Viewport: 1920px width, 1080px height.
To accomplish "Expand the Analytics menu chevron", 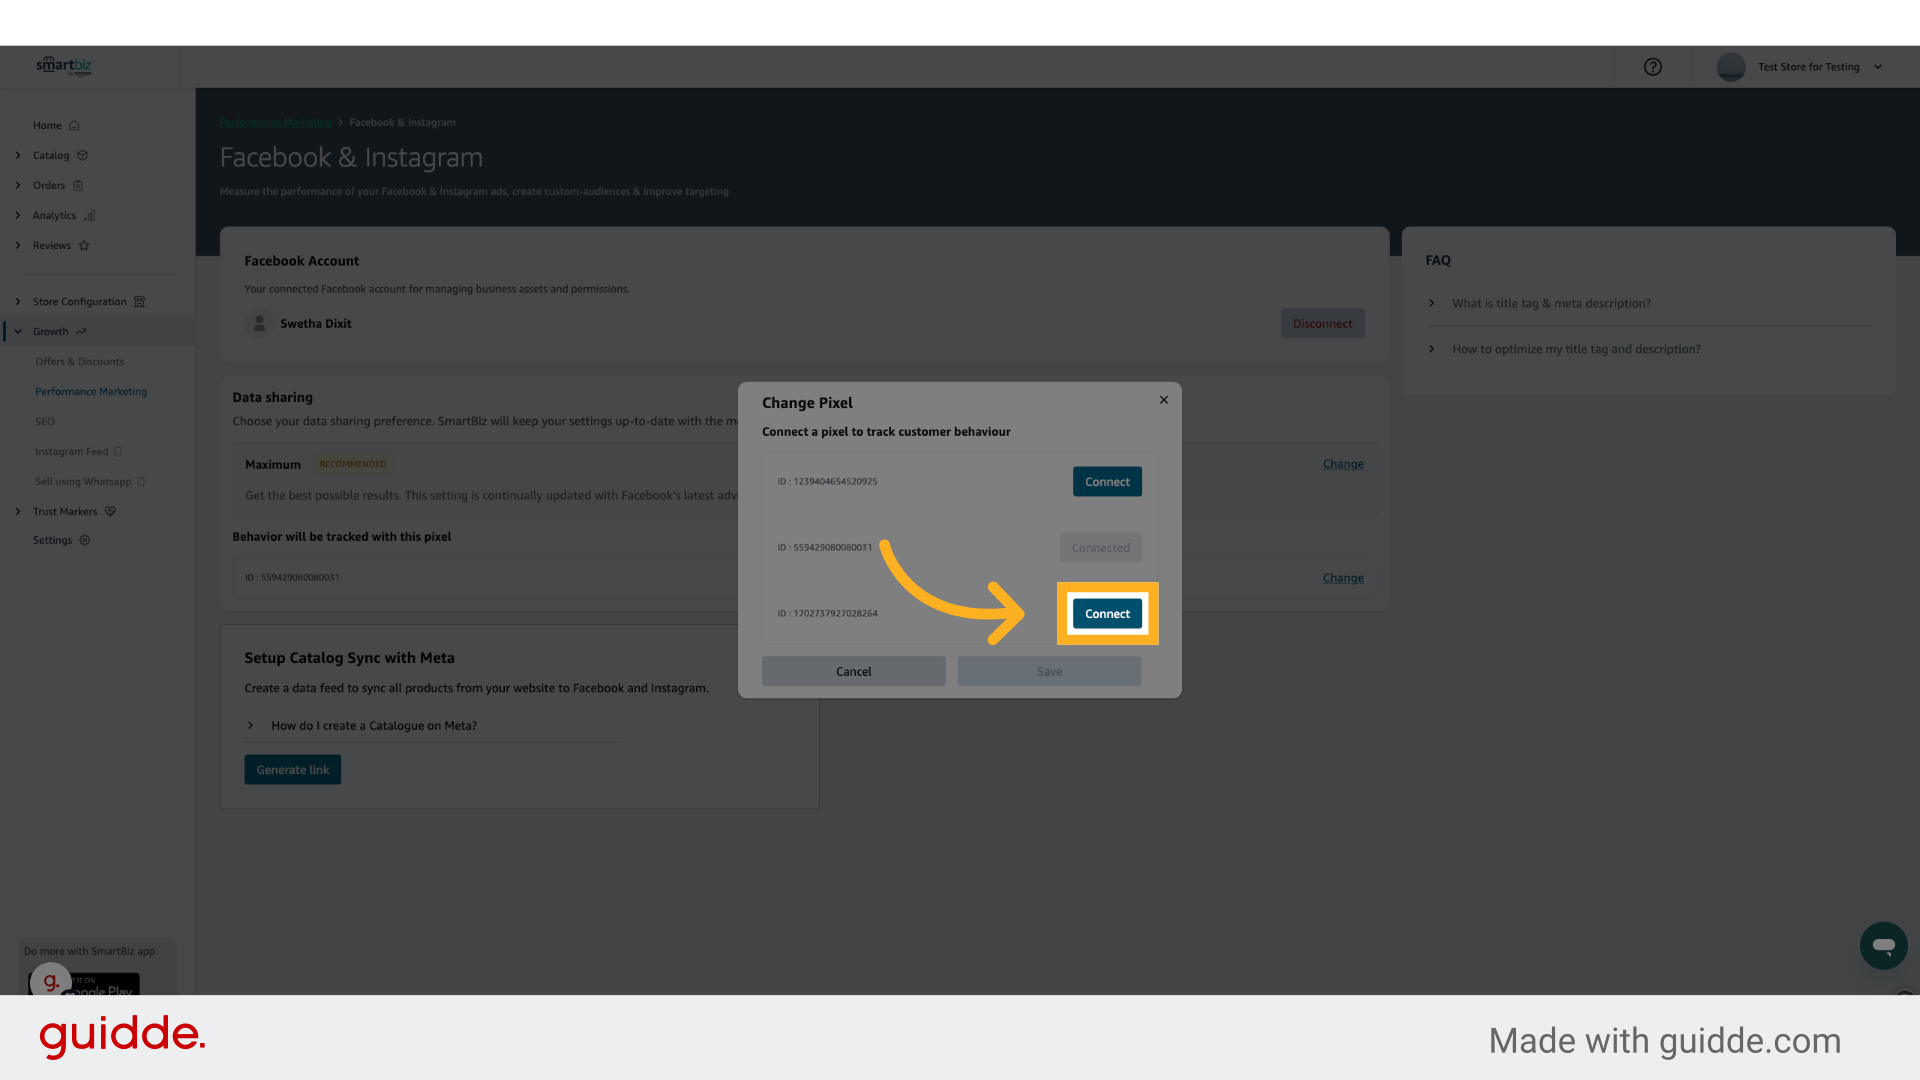I will pyautogui.click(x=18, y=216).
